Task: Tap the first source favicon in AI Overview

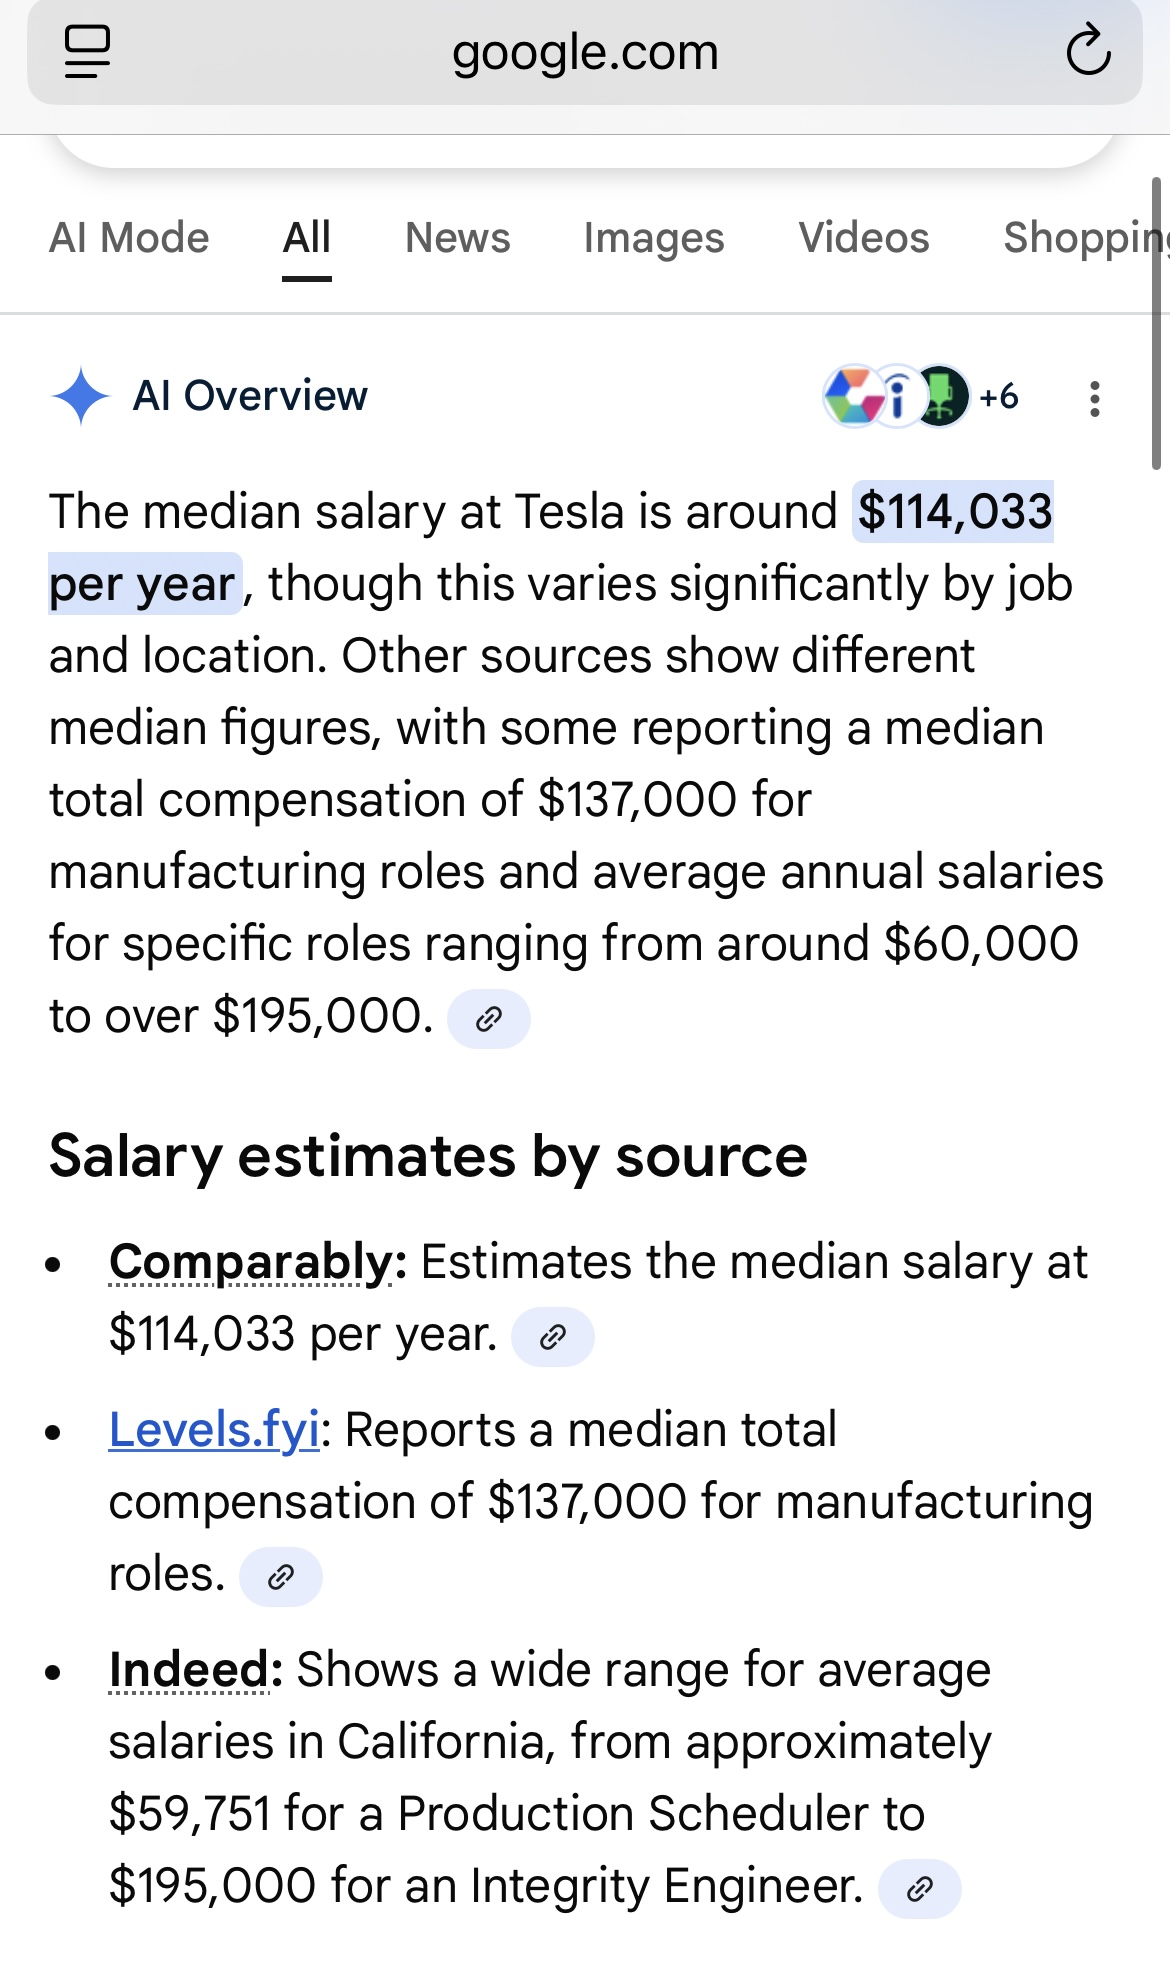Action: coord(853,396)
